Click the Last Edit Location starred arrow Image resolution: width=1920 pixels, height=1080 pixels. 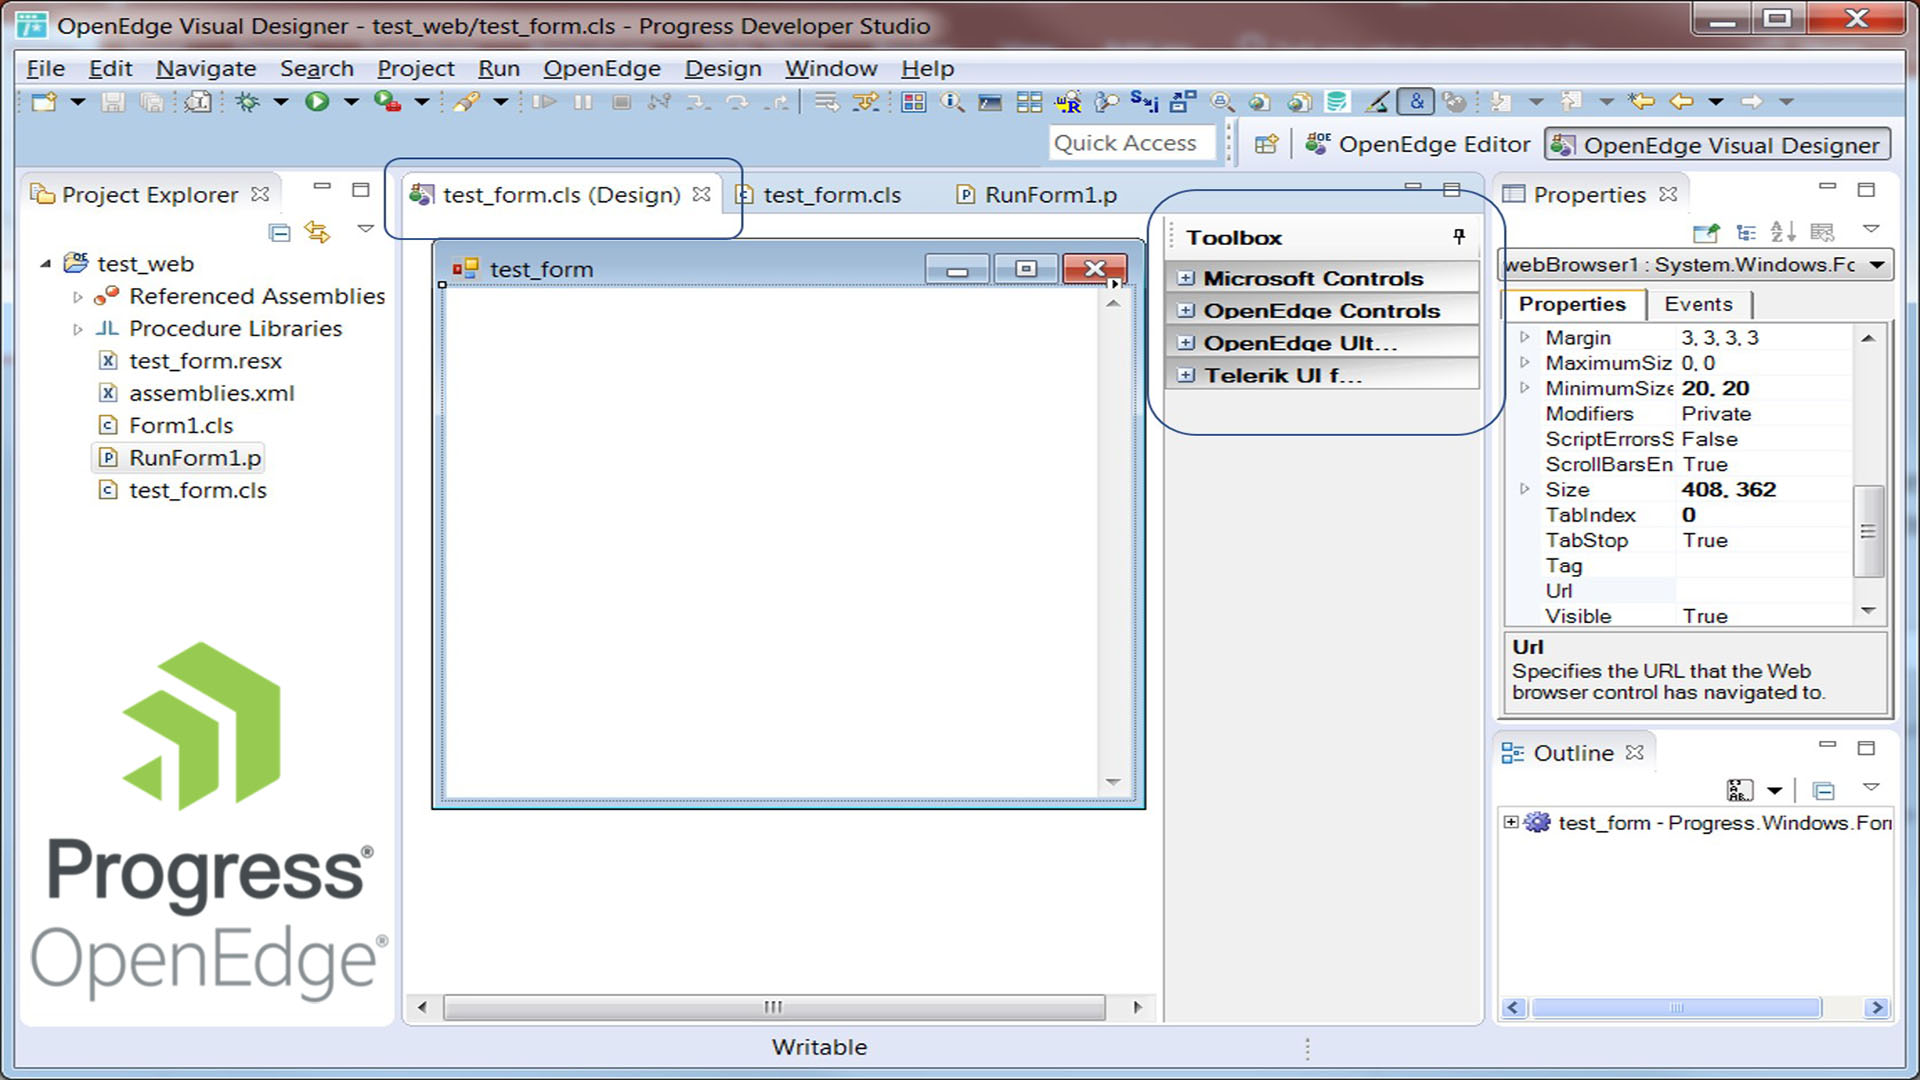click(x=1641, y=102)
